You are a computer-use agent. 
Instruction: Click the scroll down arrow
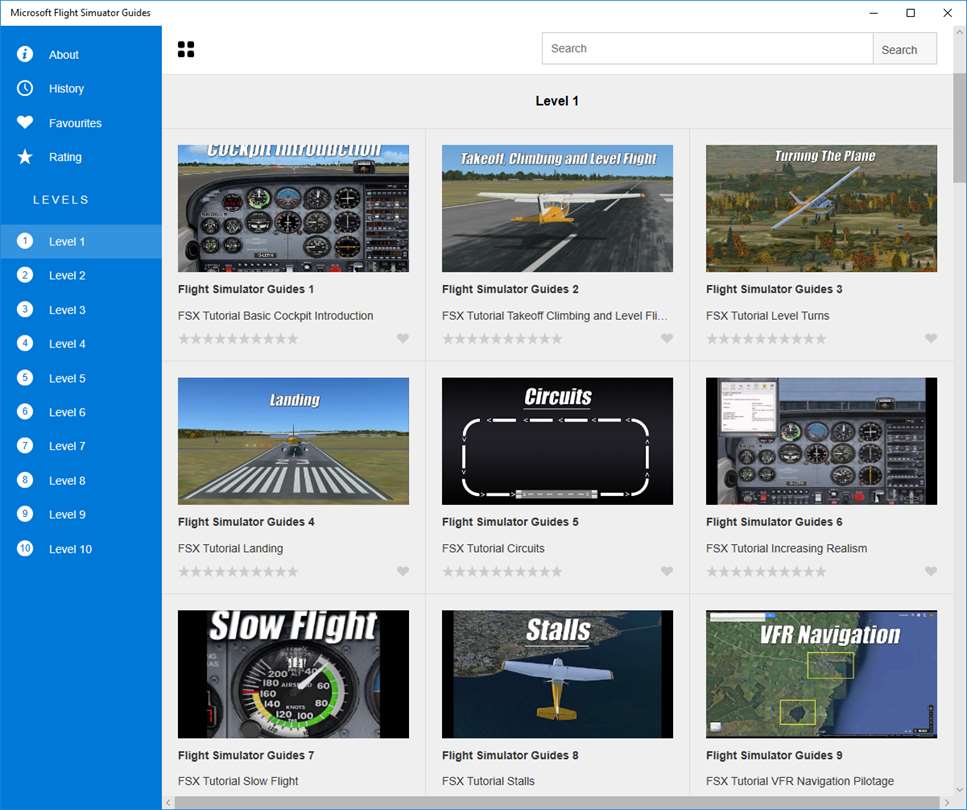(960, 789)
